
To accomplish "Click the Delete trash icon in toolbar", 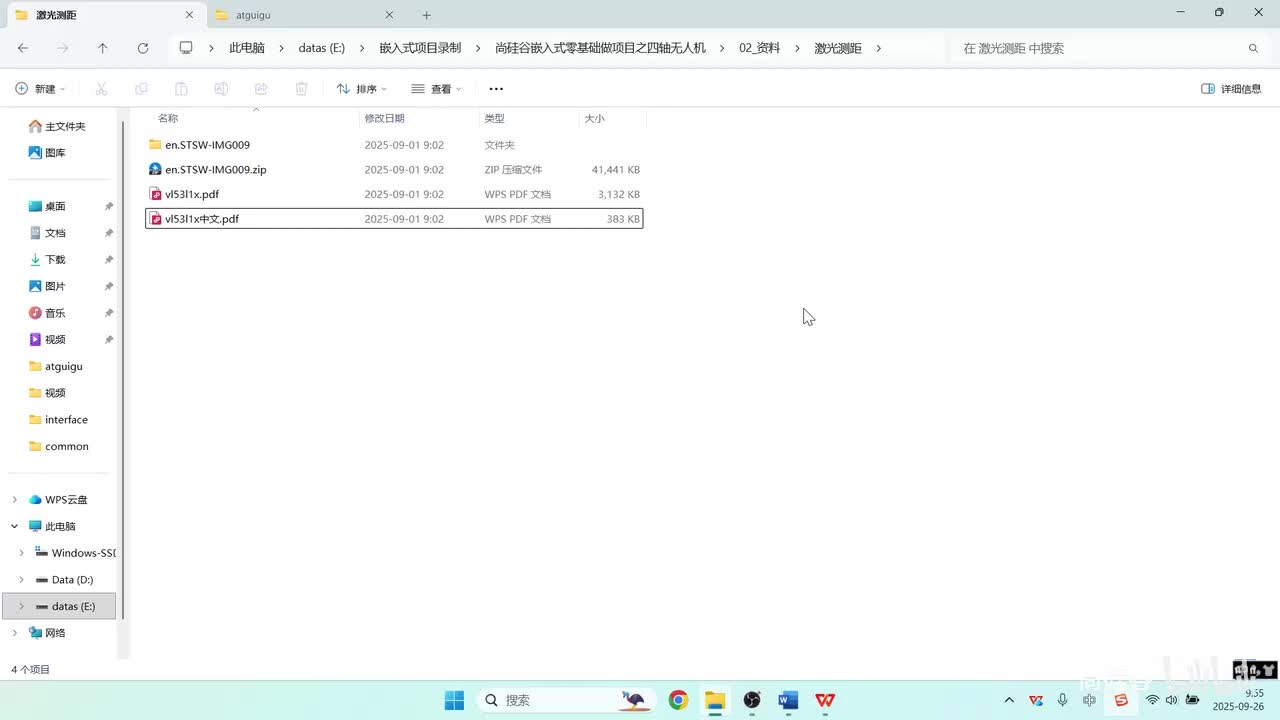I will coord(301,89).
